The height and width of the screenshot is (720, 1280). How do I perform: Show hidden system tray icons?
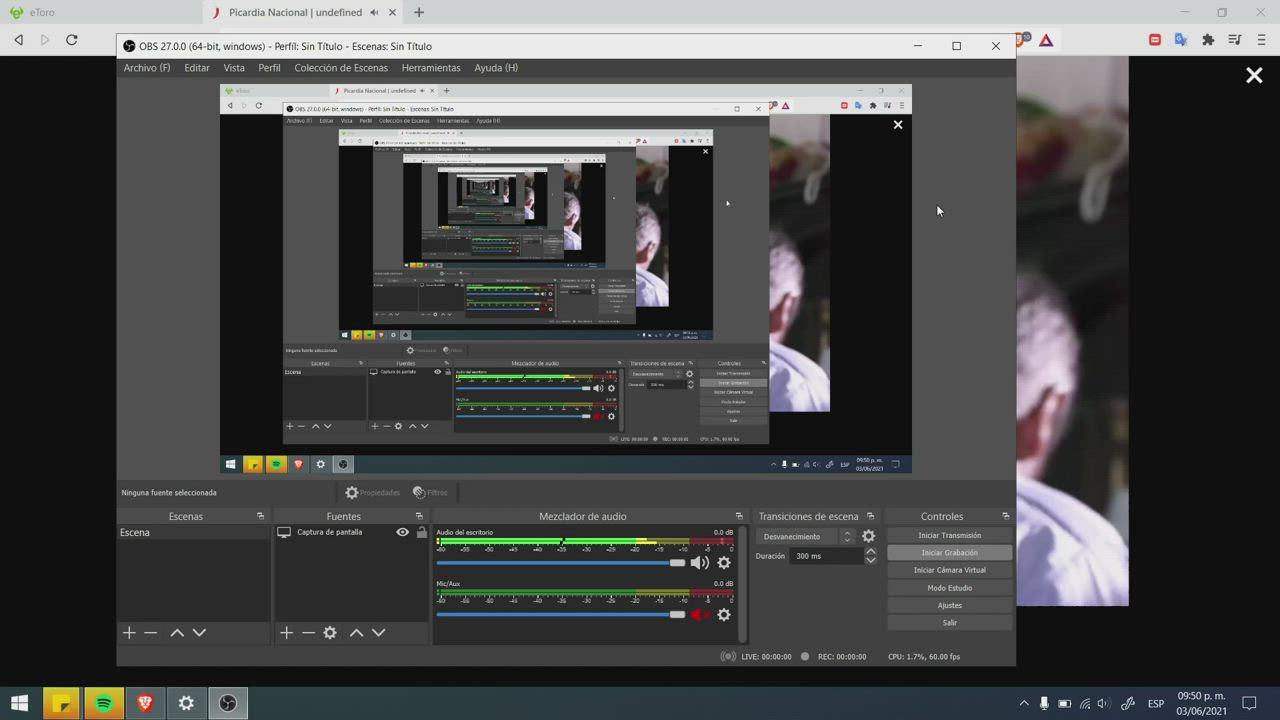[x=1023, y=703]
